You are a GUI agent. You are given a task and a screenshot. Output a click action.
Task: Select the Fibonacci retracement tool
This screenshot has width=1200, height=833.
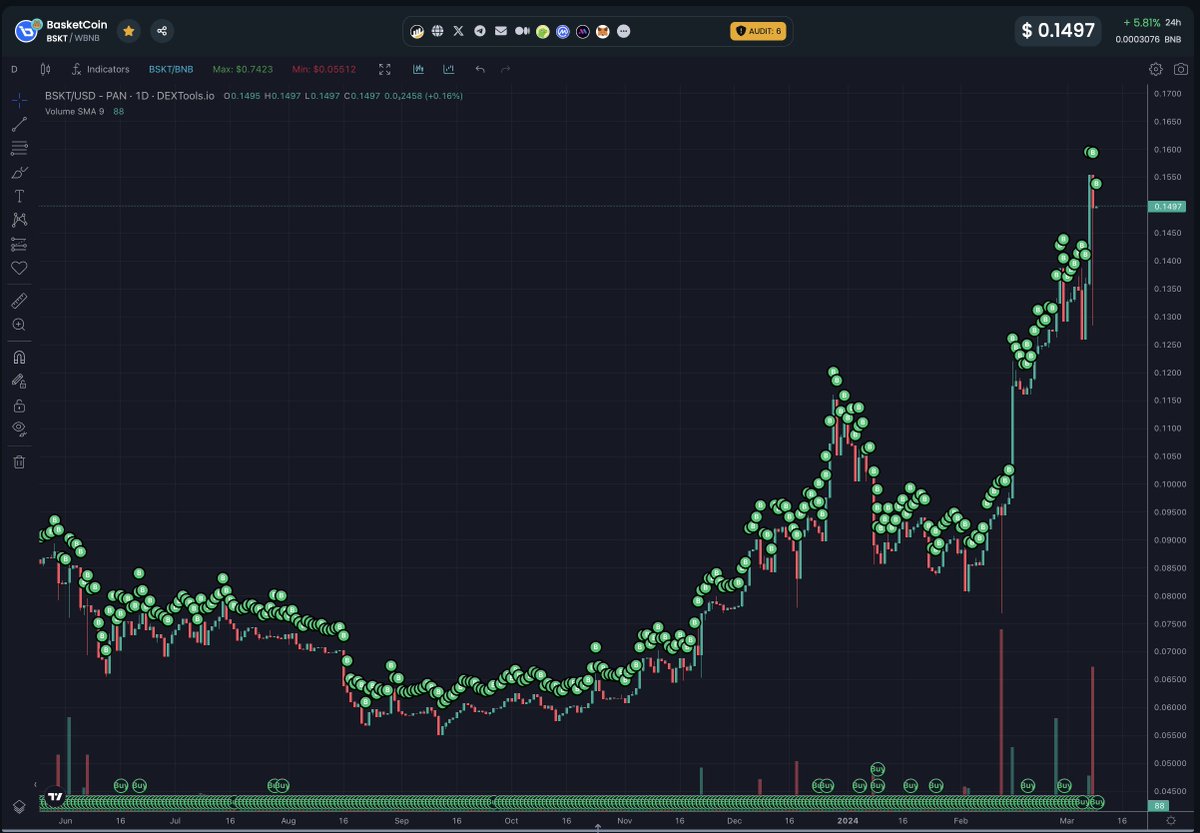pyautogui.click(x=19, y=149)
